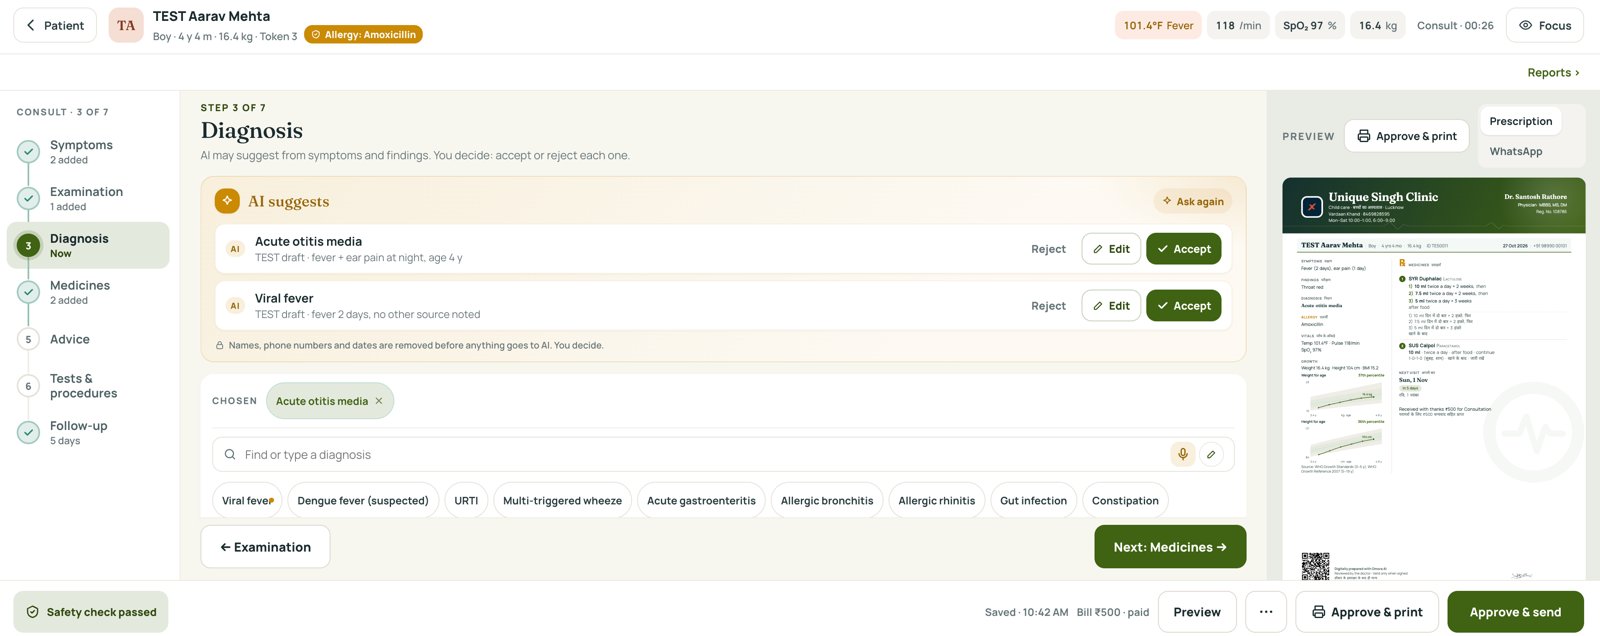Open the three-dots more options menu

(x=1266, y=612)
